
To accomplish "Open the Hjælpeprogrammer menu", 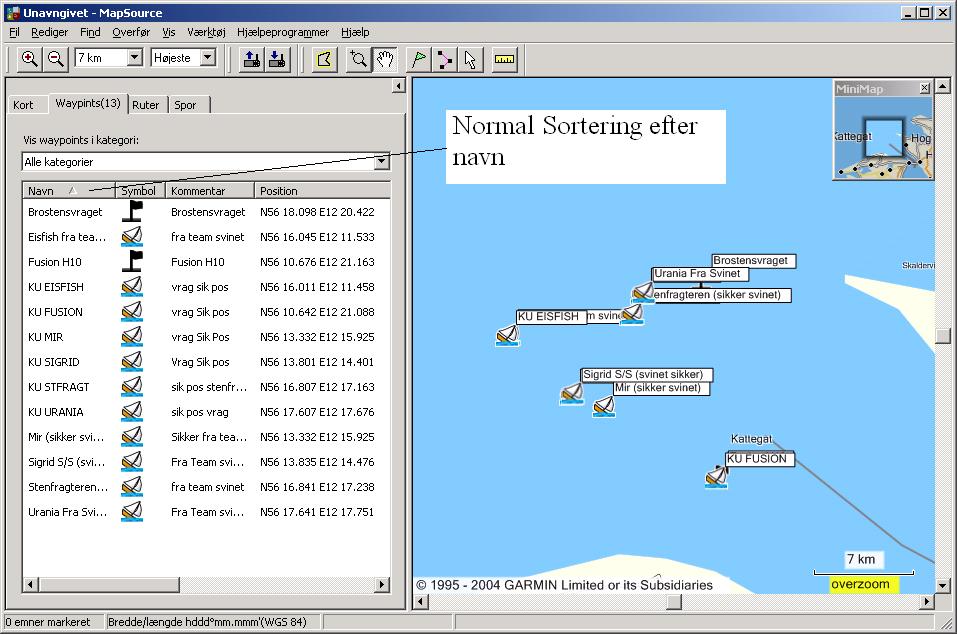I will pyautogui.click(x=283, y=32).
